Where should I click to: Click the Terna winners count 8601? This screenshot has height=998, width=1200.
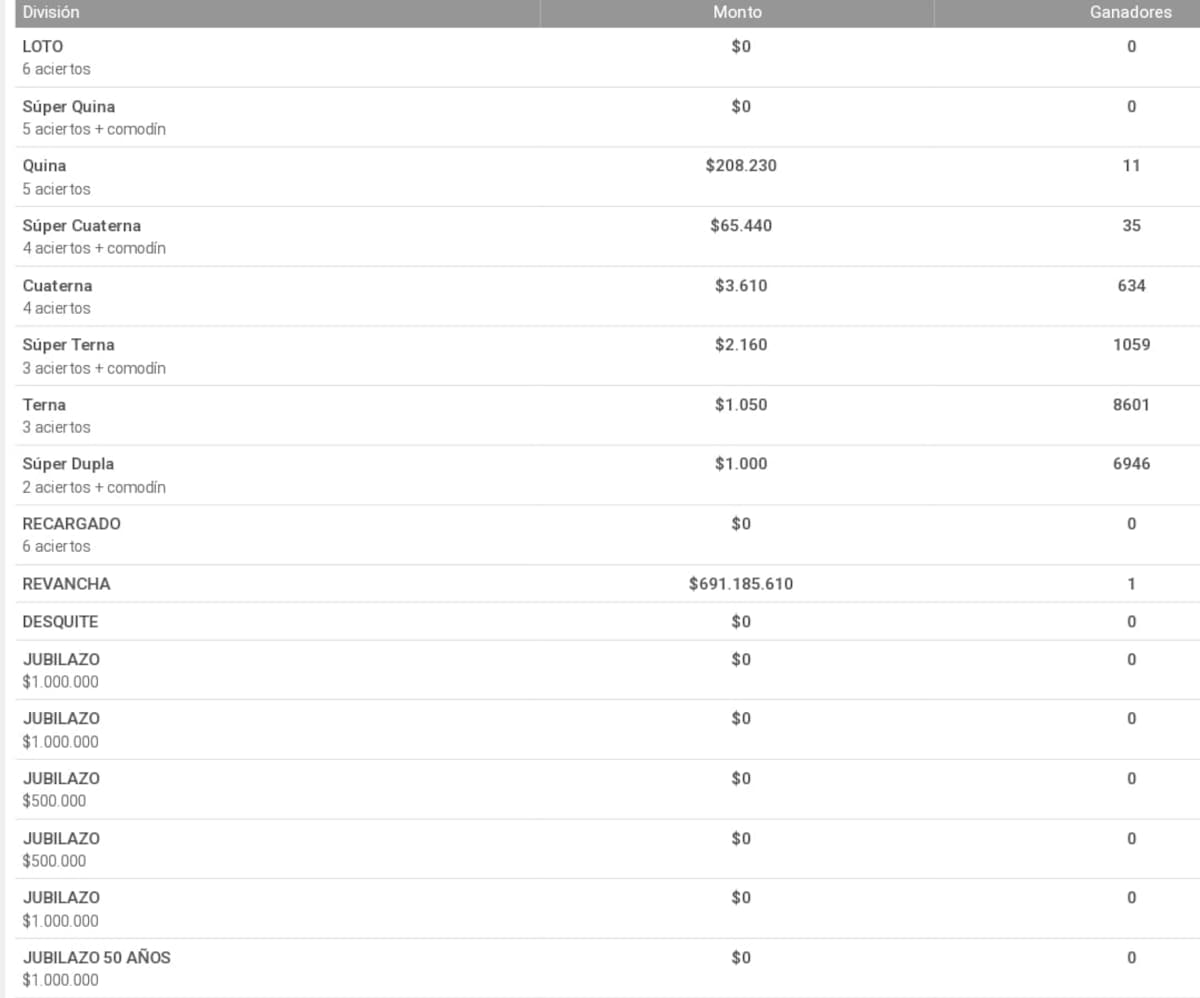tap(1131, 405)
